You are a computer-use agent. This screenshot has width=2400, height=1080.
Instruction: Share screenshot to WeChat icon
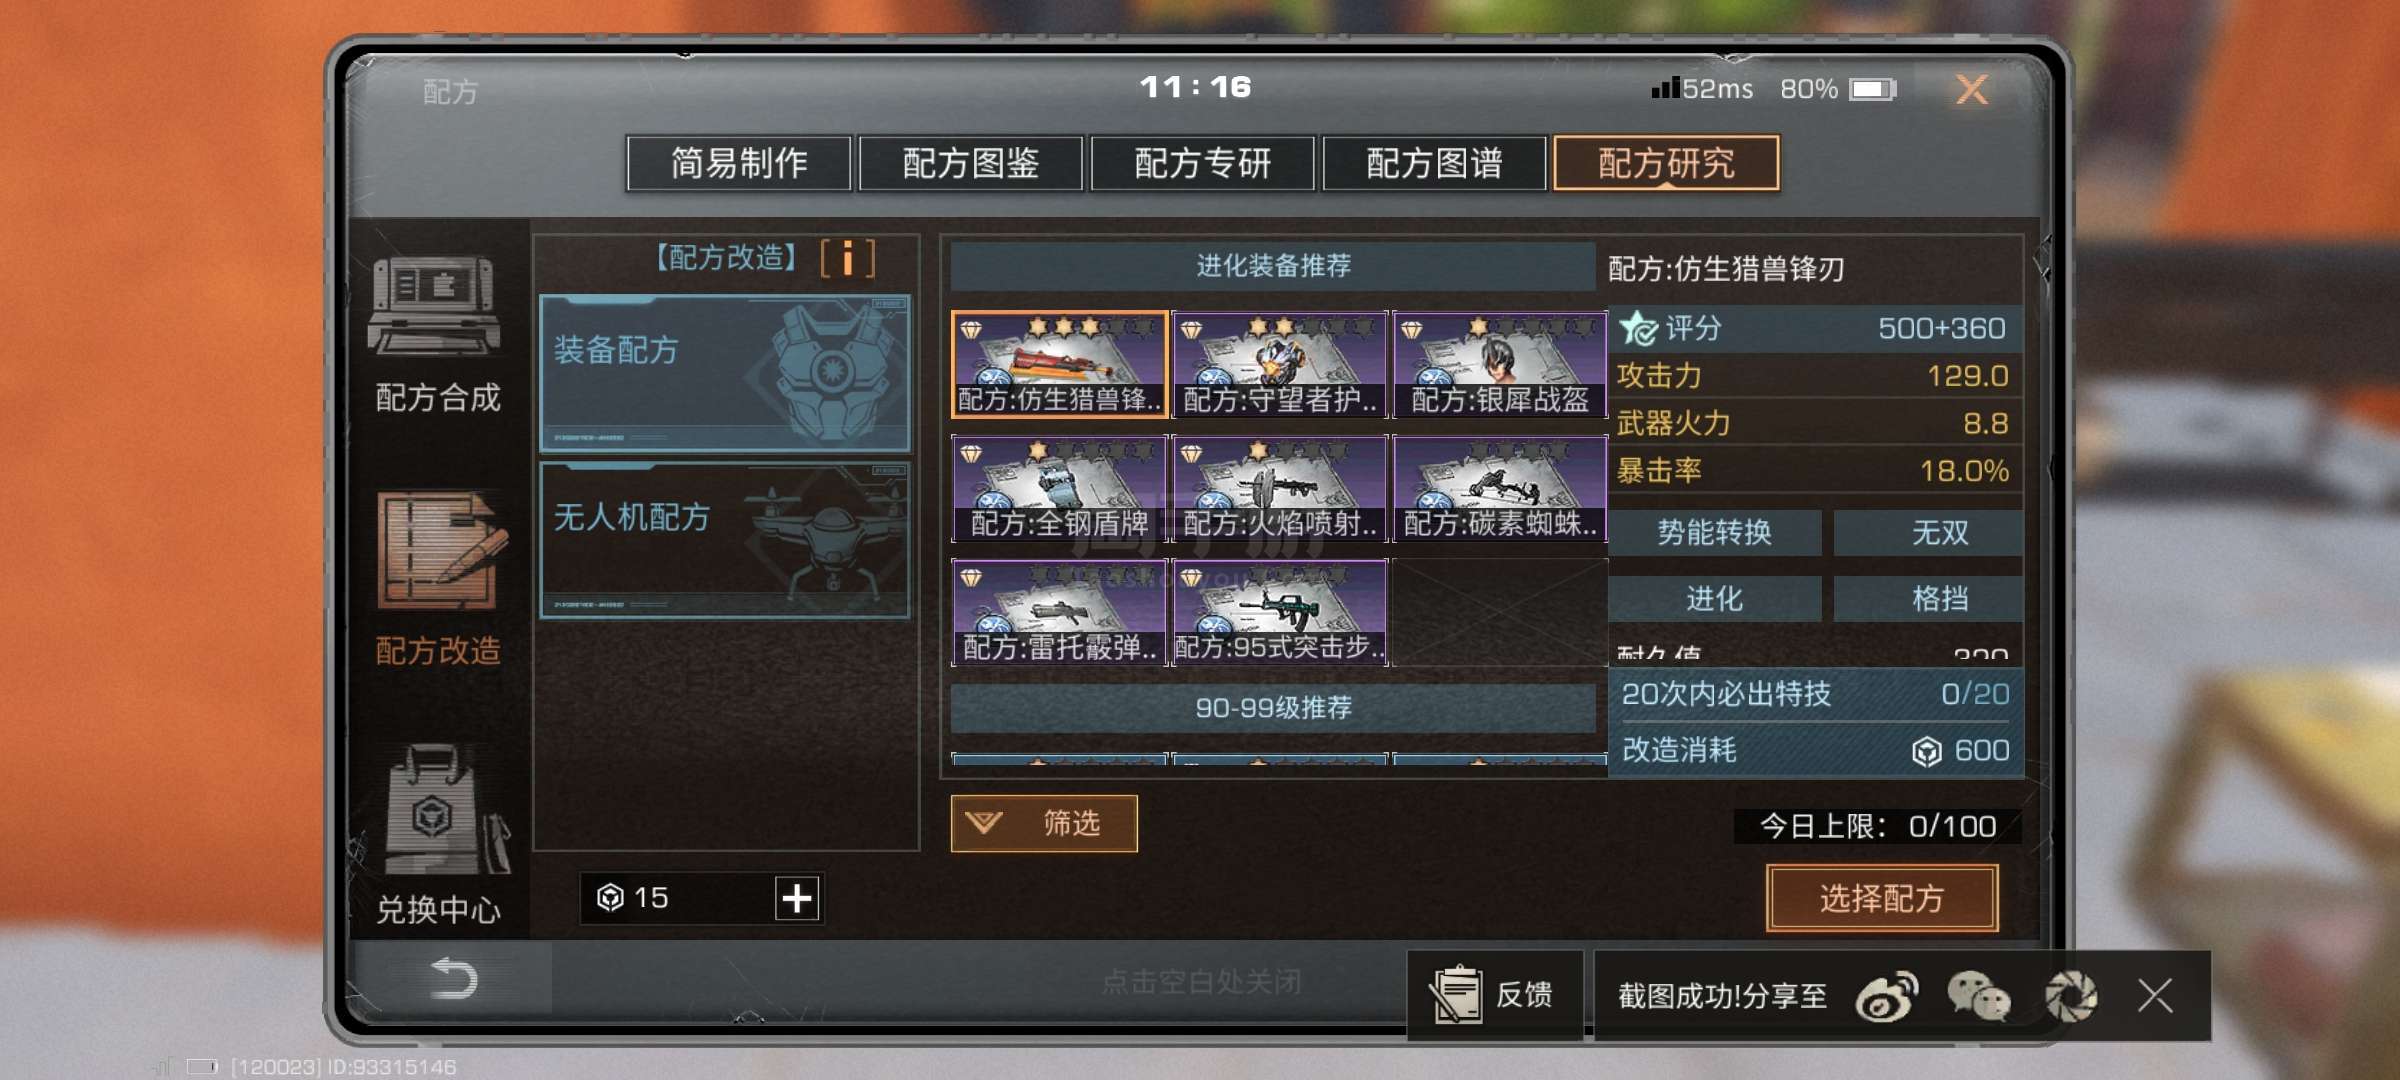(x=1977, y=996)
